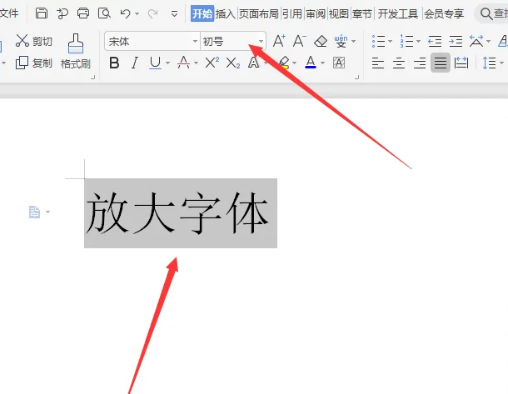
Task: Expand the line spacing dropdown arrow
Action: tap(502, 63)
